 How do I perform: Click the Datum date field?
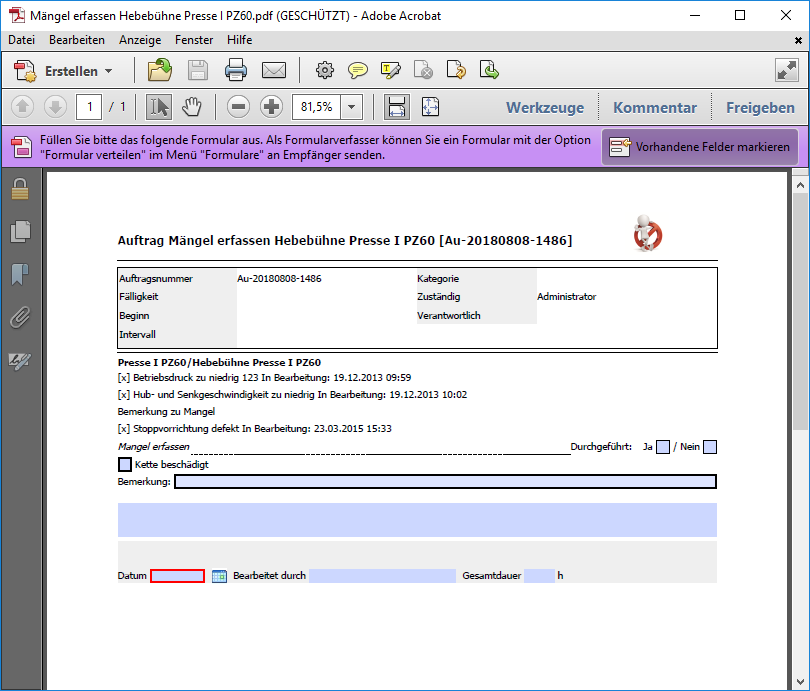click(177, 575)
